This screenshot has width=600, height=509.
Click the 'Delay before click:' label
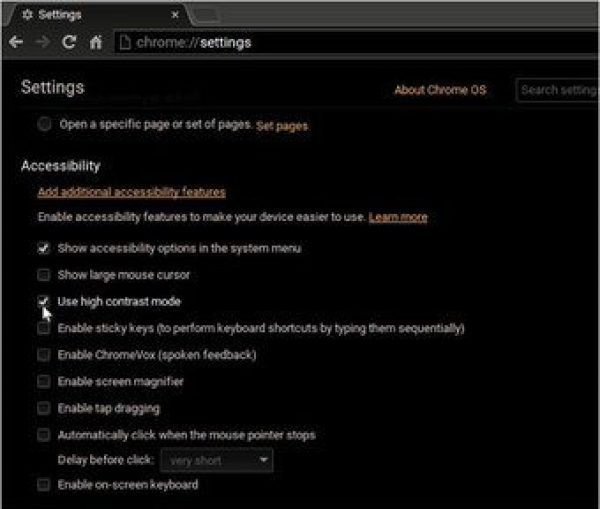coord(106,460)
